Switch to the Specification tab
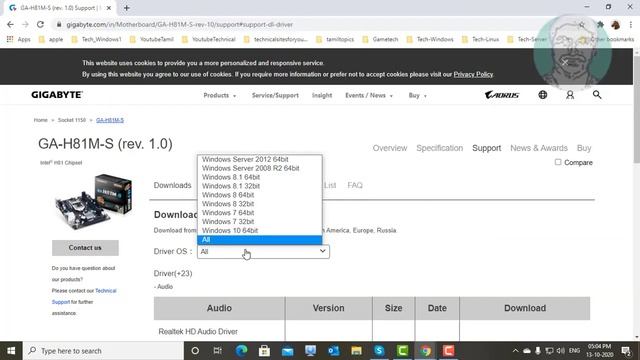Screen dimensions: 640x360 440,148
